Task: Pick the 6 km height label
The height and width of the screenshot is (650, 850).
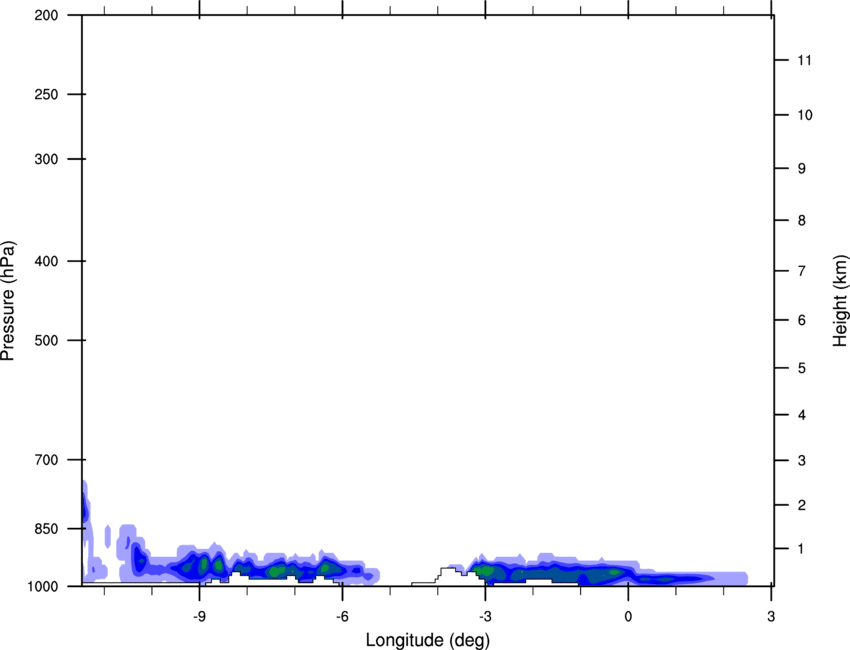Action: pos(802,320)
